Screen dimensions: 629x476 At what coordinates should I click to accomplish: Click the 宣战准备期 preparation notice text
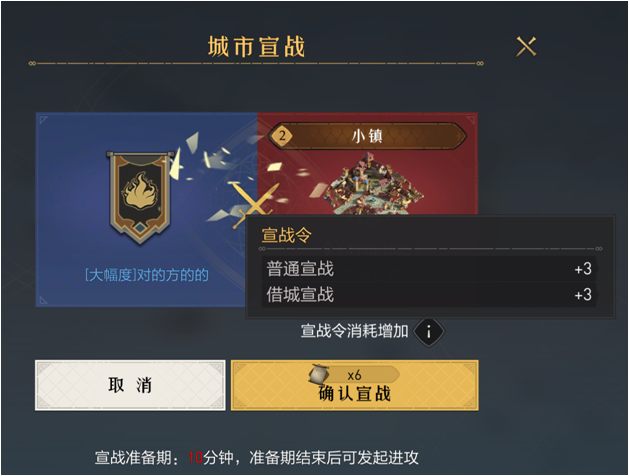coord(257,457)
